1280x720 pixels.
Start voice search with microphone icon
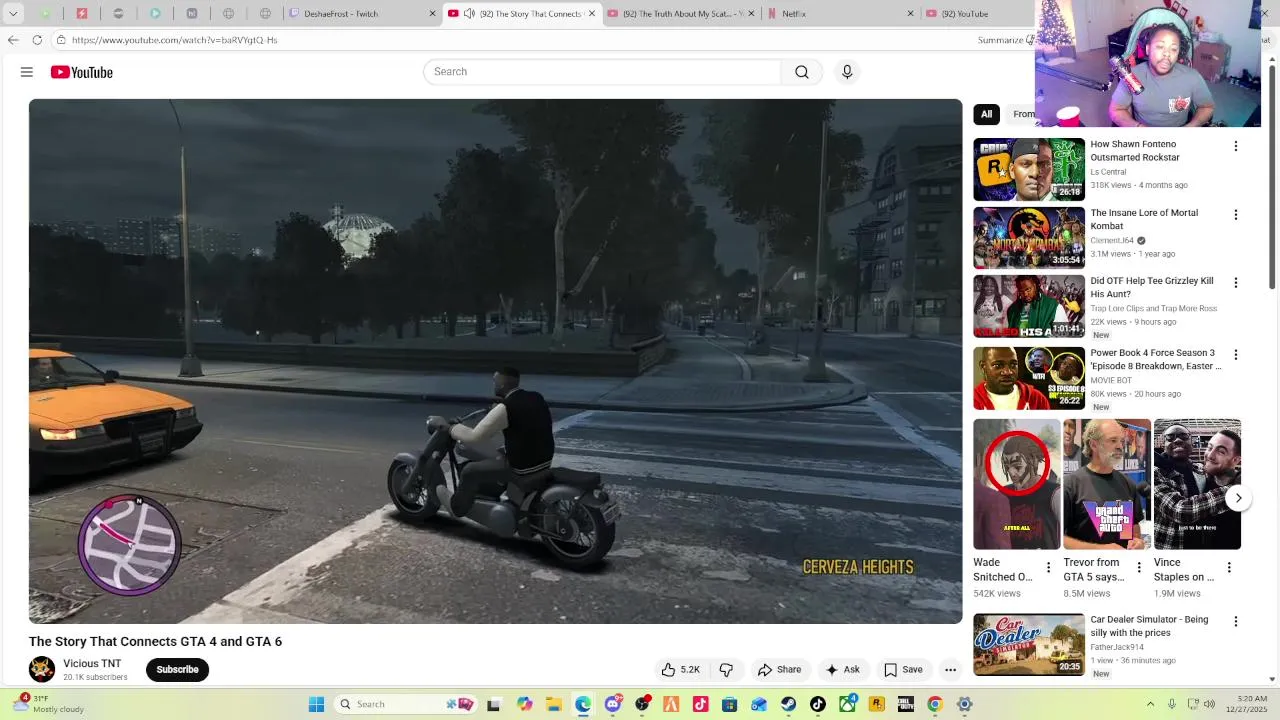click(847, 72)
